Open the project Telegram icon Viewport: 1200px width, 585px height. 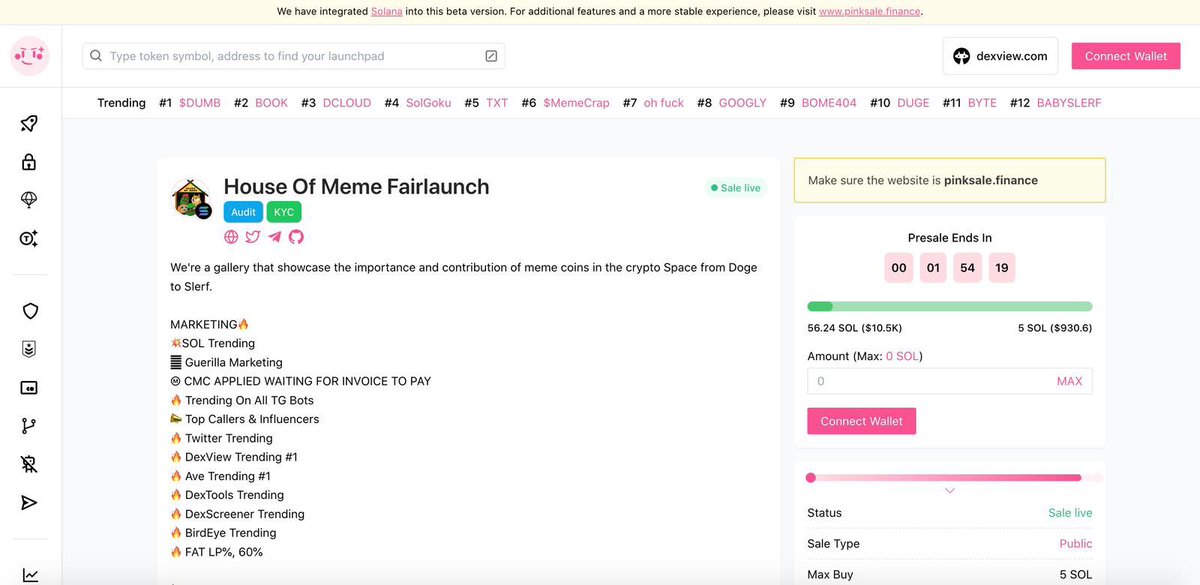point(275,237)
